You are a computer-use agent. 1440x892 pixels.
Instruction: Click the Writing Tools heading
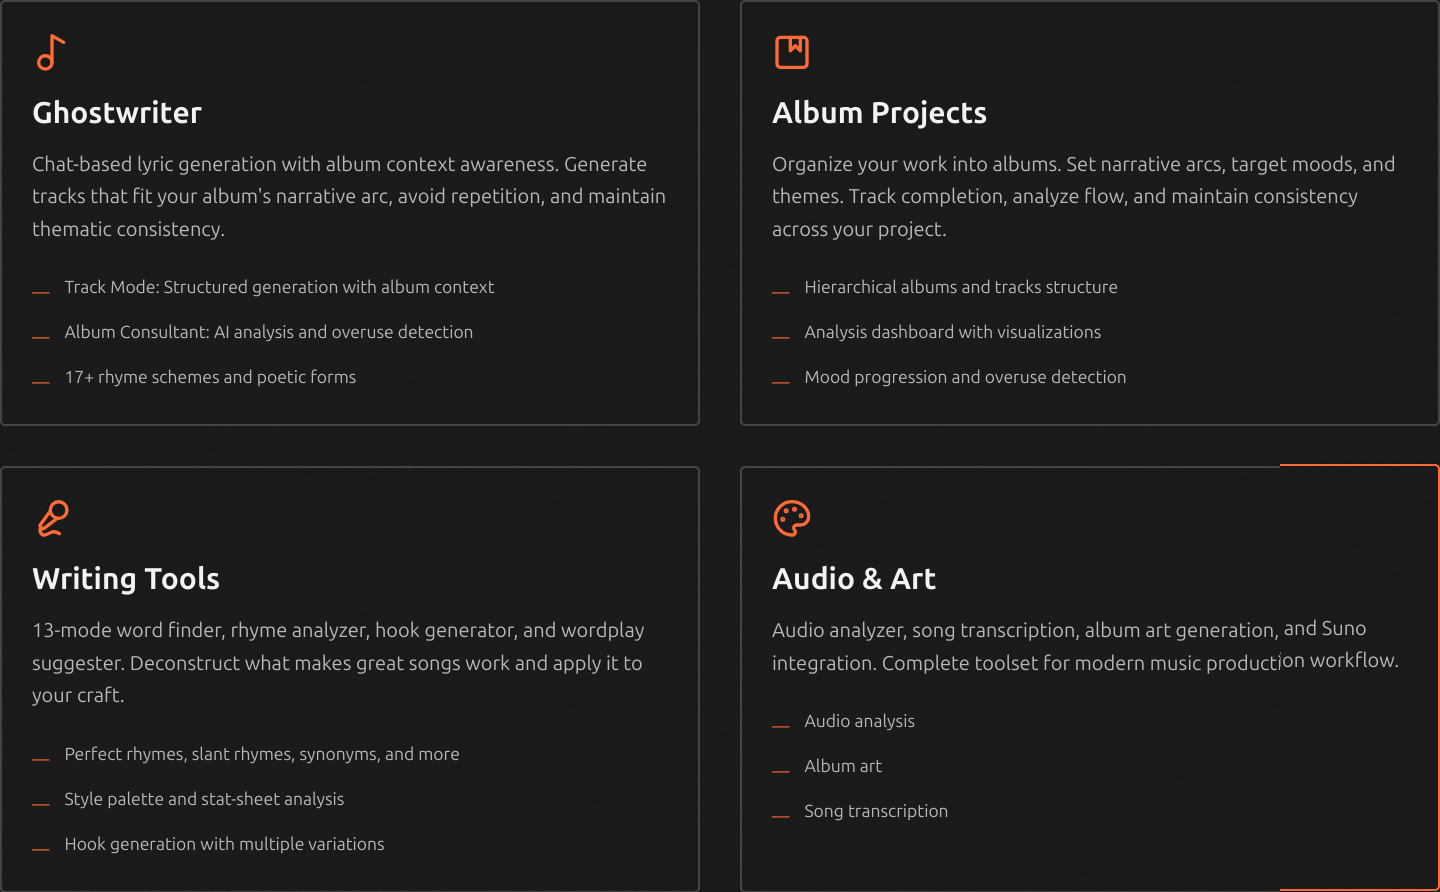tap(126, 578)
